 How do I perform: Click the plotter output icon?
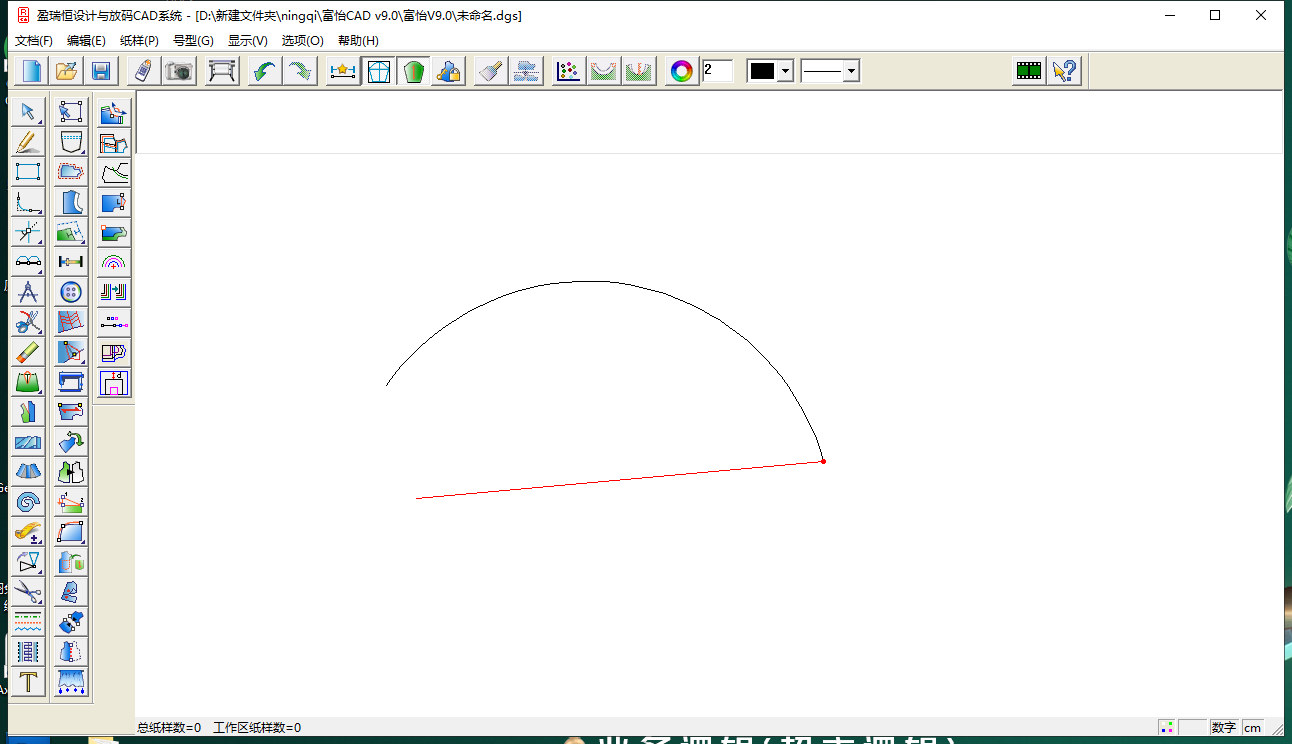point(222,71)
